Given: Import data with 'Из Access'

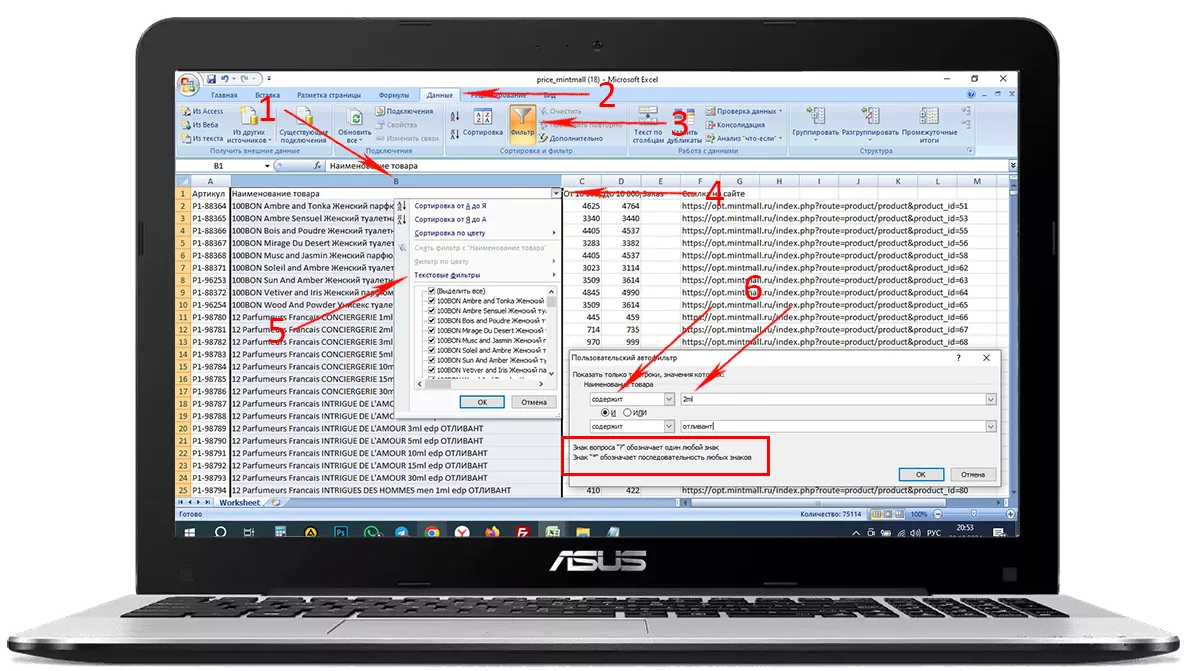Looking at the screenshot, I should 202,111.
